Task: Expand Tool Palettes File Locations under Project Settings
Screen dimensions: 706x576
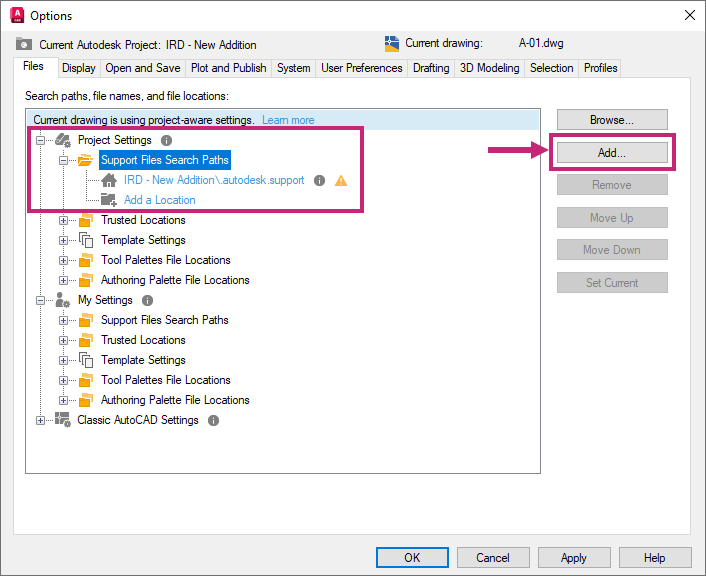Action: click(x=63, y=260)
